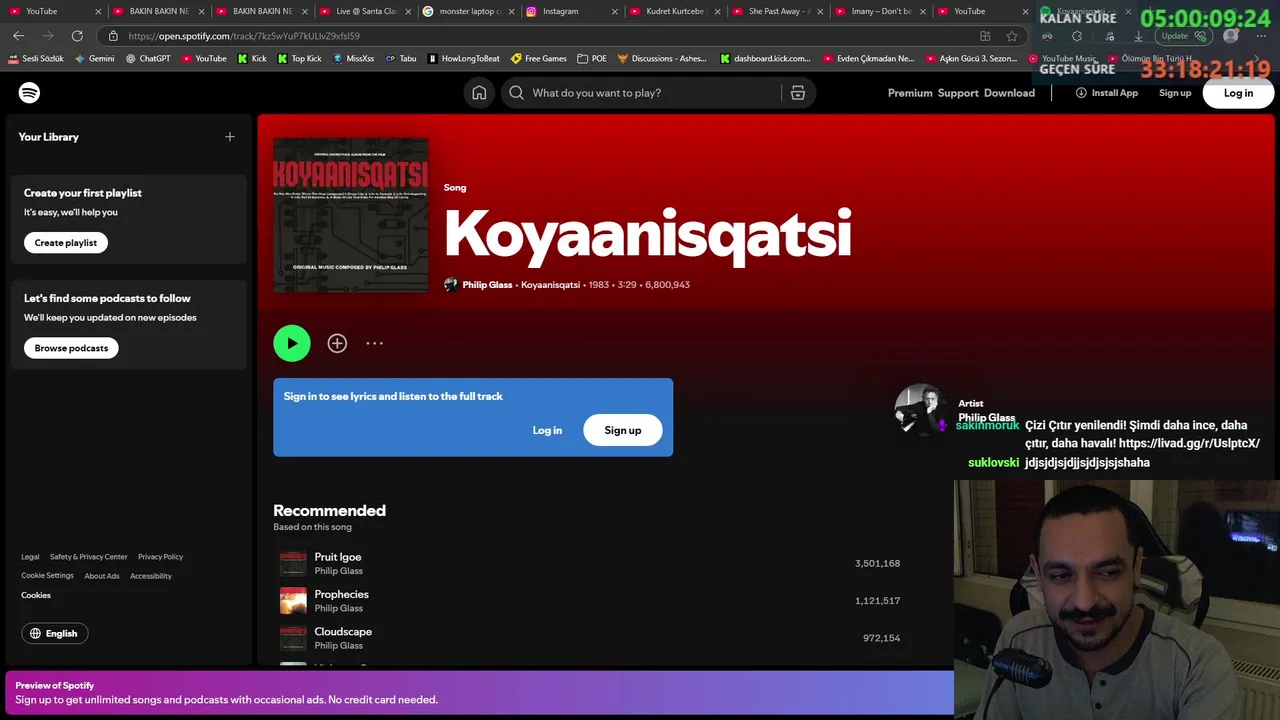Click the Browse podcasts button
The height and width of the screenshot is (720, 1280).
click(71, 348)
